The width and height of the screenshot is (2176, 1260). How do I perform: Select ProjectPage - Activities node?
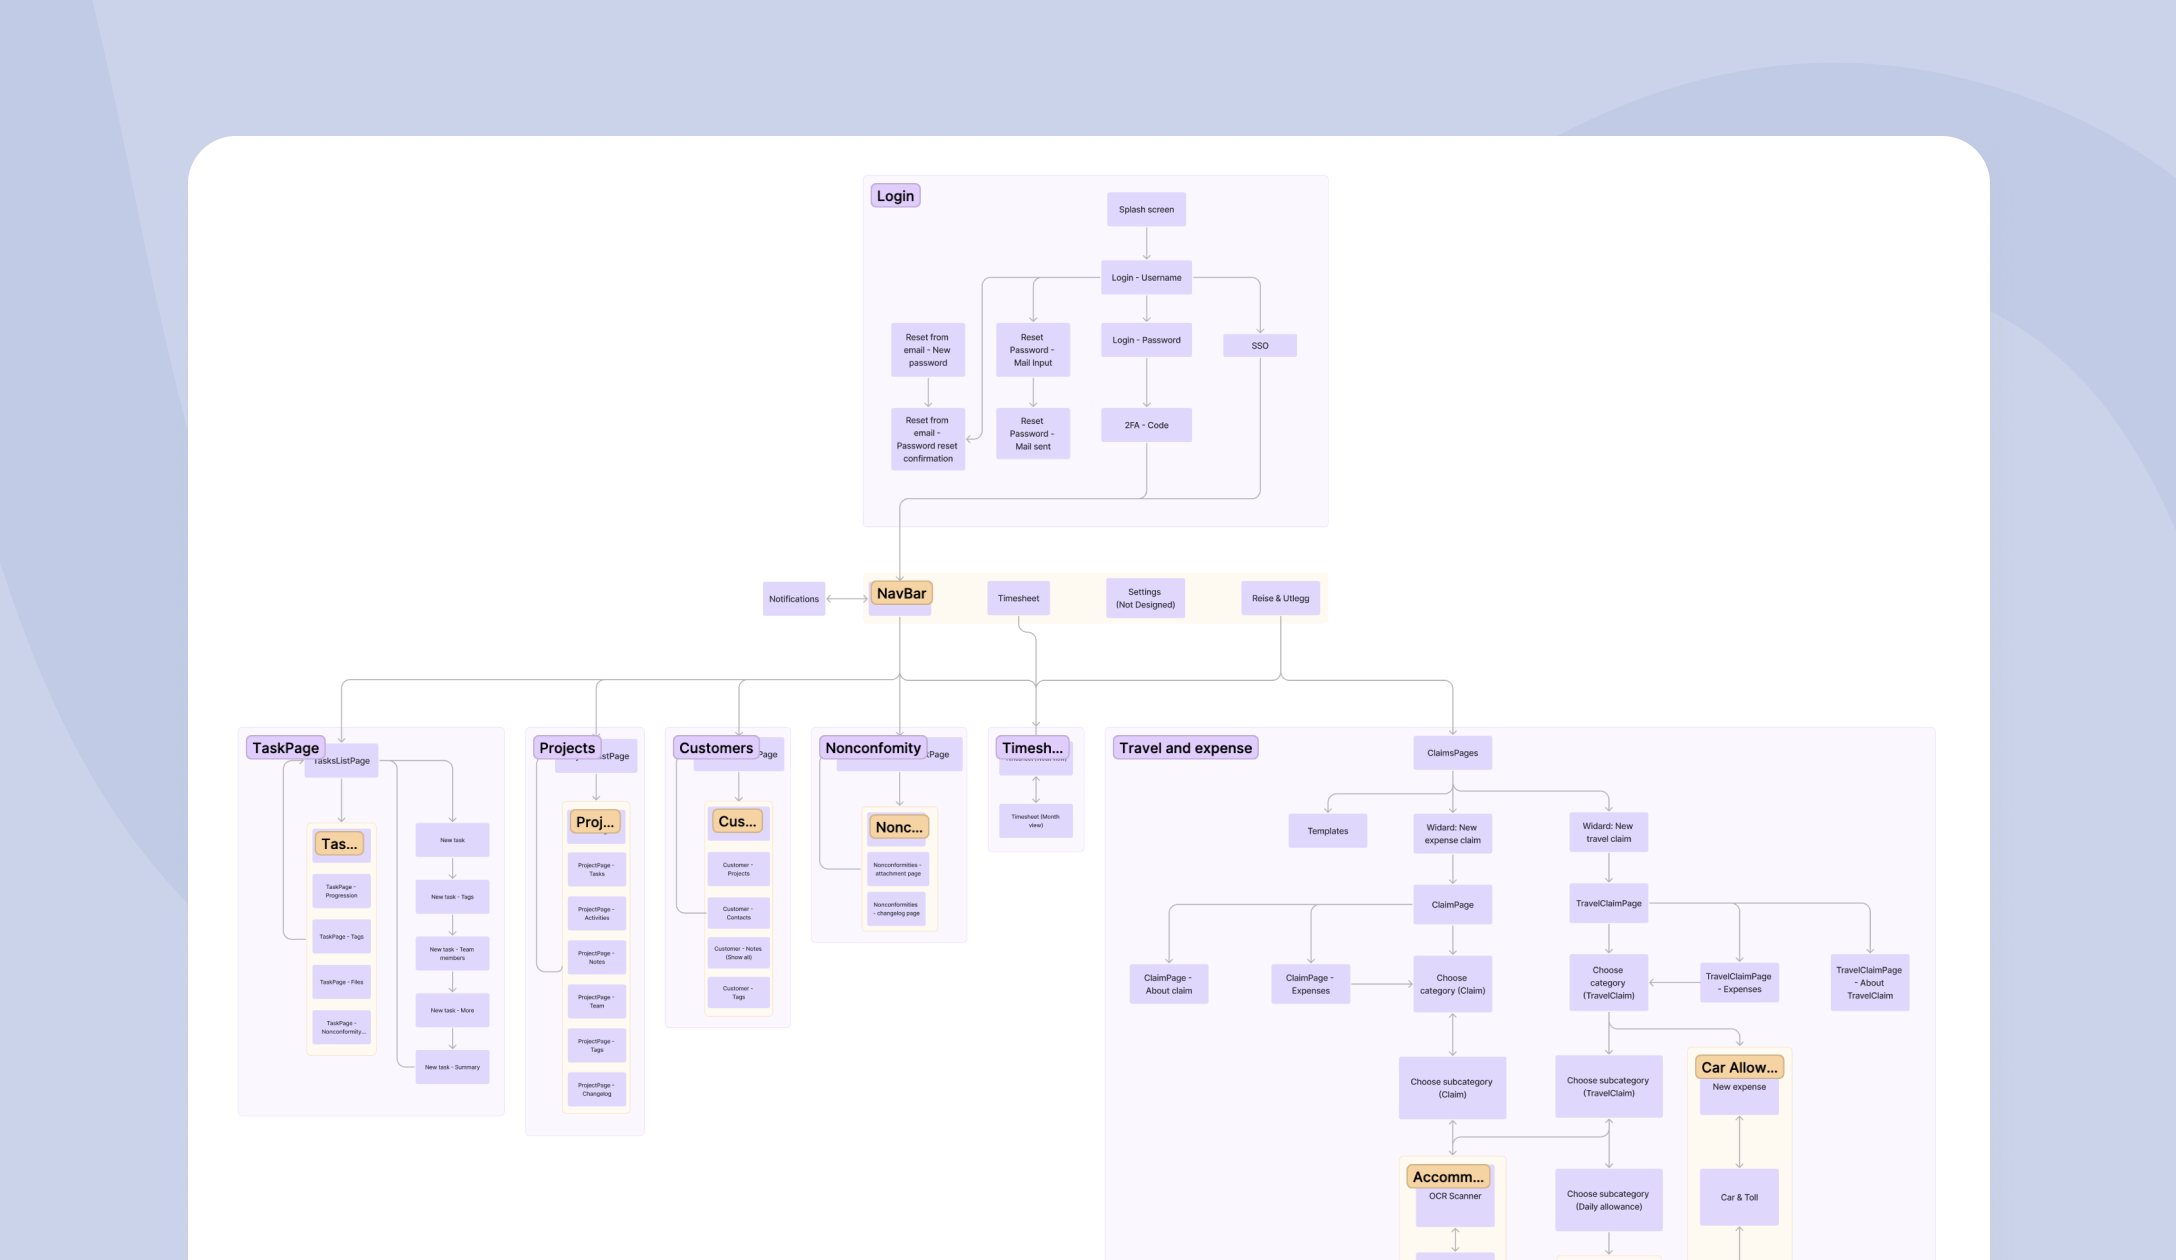coord(597,914)
